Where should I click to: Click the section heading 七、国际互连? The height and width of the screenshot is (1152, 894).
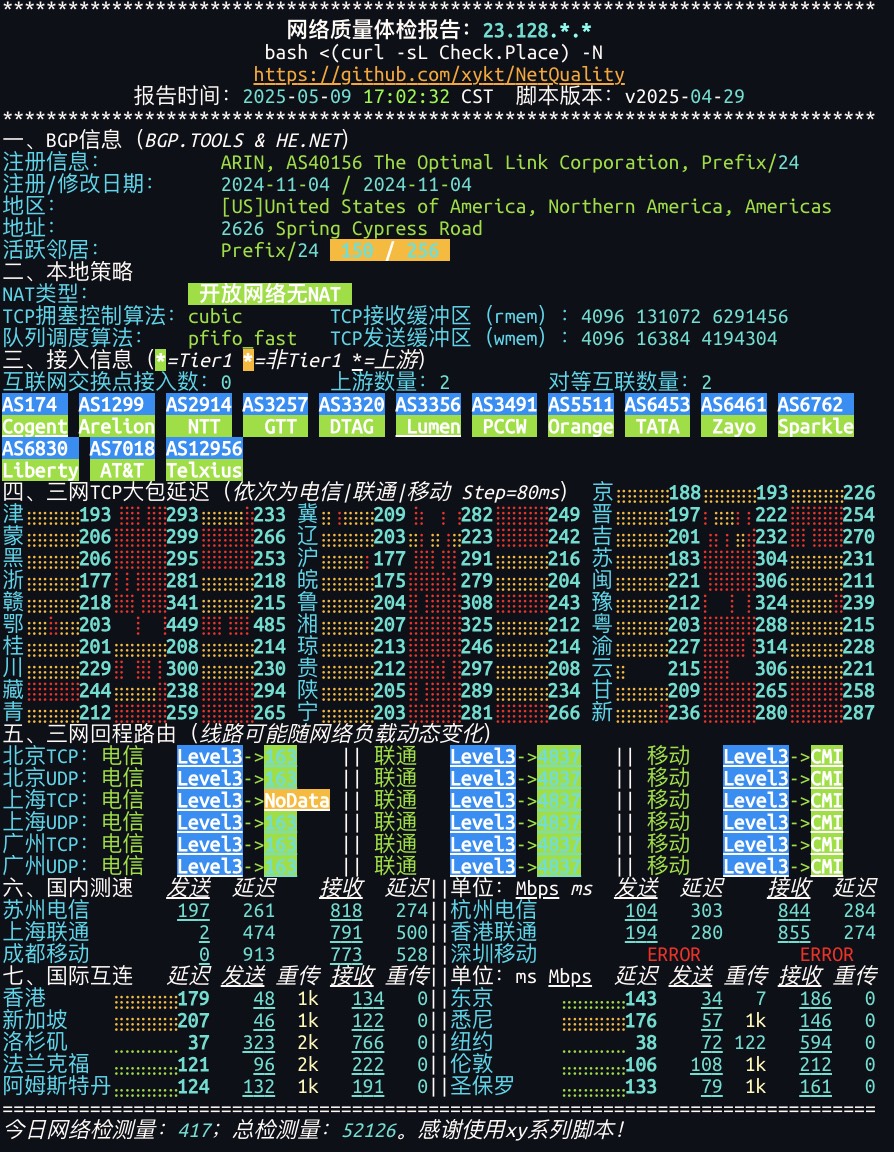point(68,976)
